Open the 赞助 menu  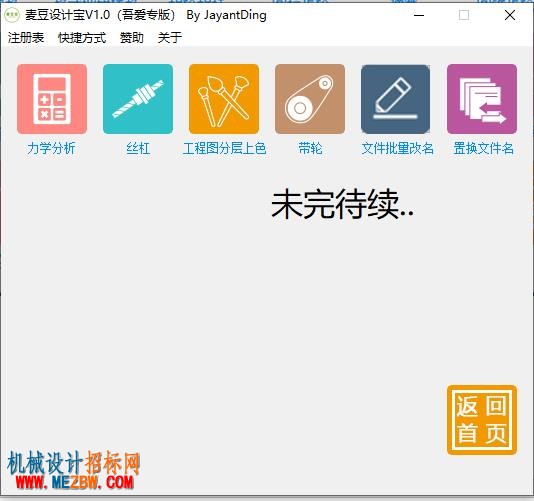(132, 37)
